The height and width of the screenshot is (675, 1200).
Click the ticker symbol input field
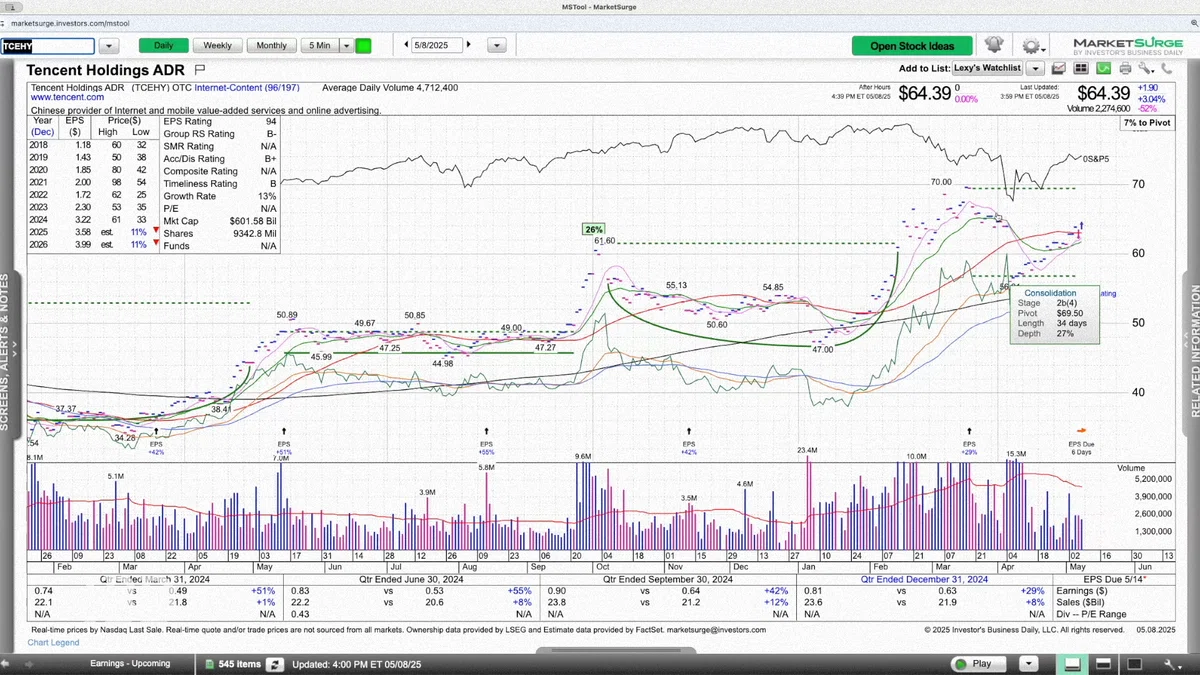[48, 46]
